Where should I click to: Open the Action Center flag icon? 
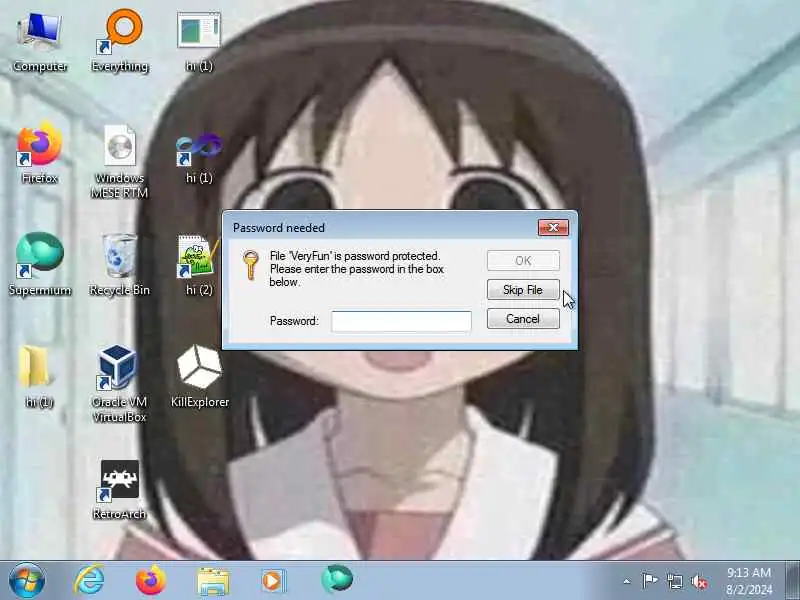(649, 581)
